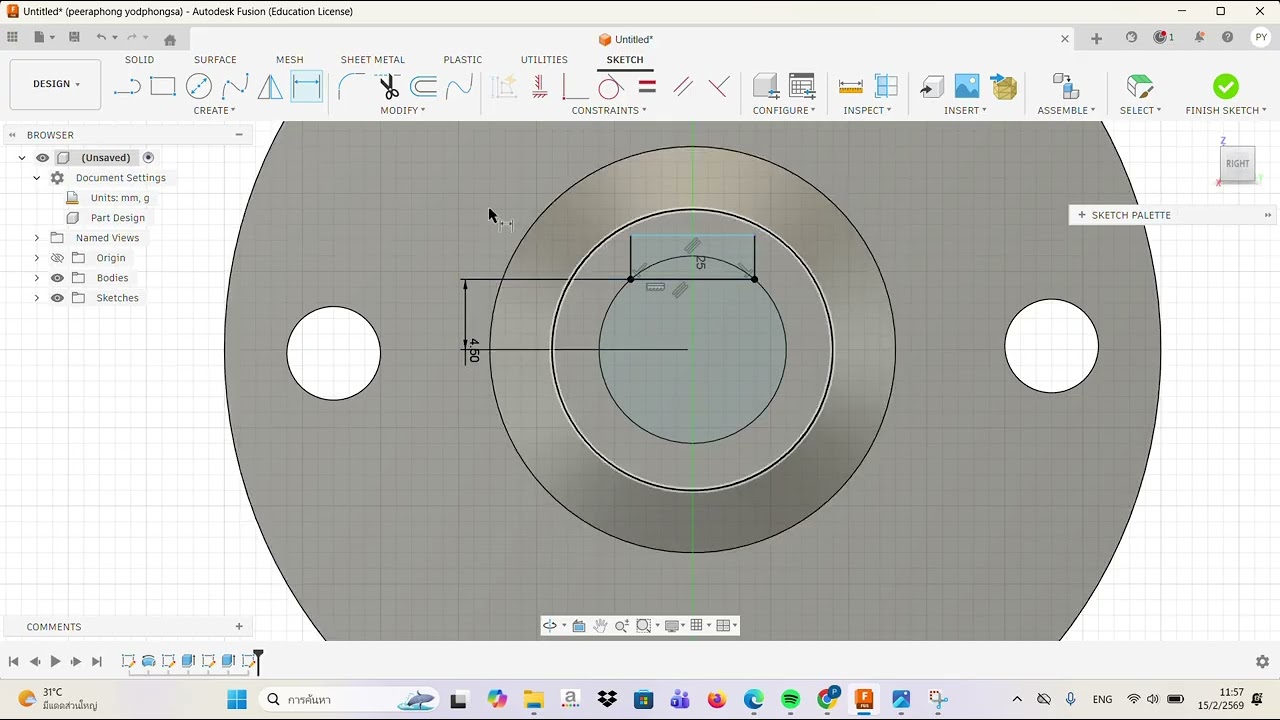The height and width of the screenshot is (720, 1280).
Task: Click the Right face of the ViewCube
Action: tap(1237, 164)
